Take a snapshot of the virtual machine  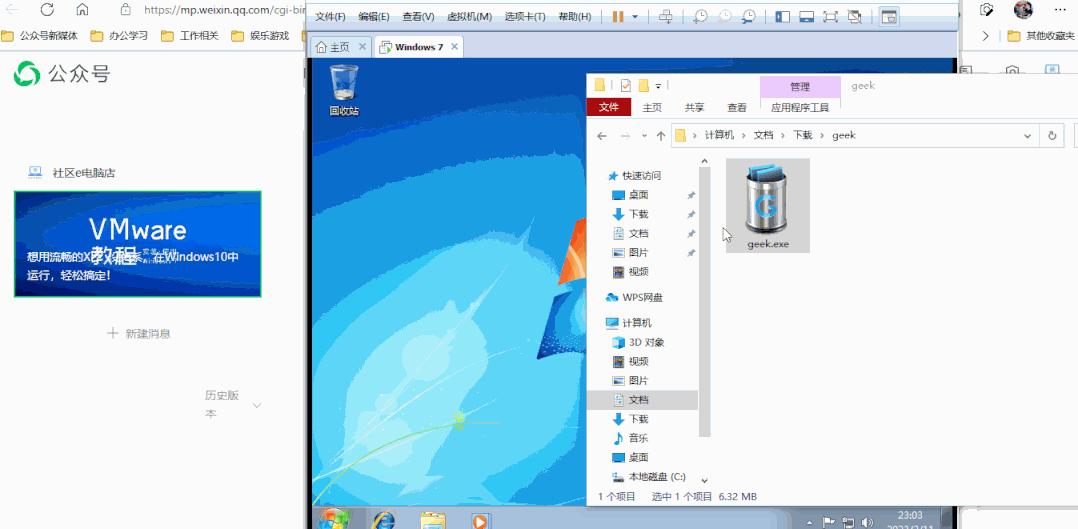pyautogui.click(x=701, y=17)
